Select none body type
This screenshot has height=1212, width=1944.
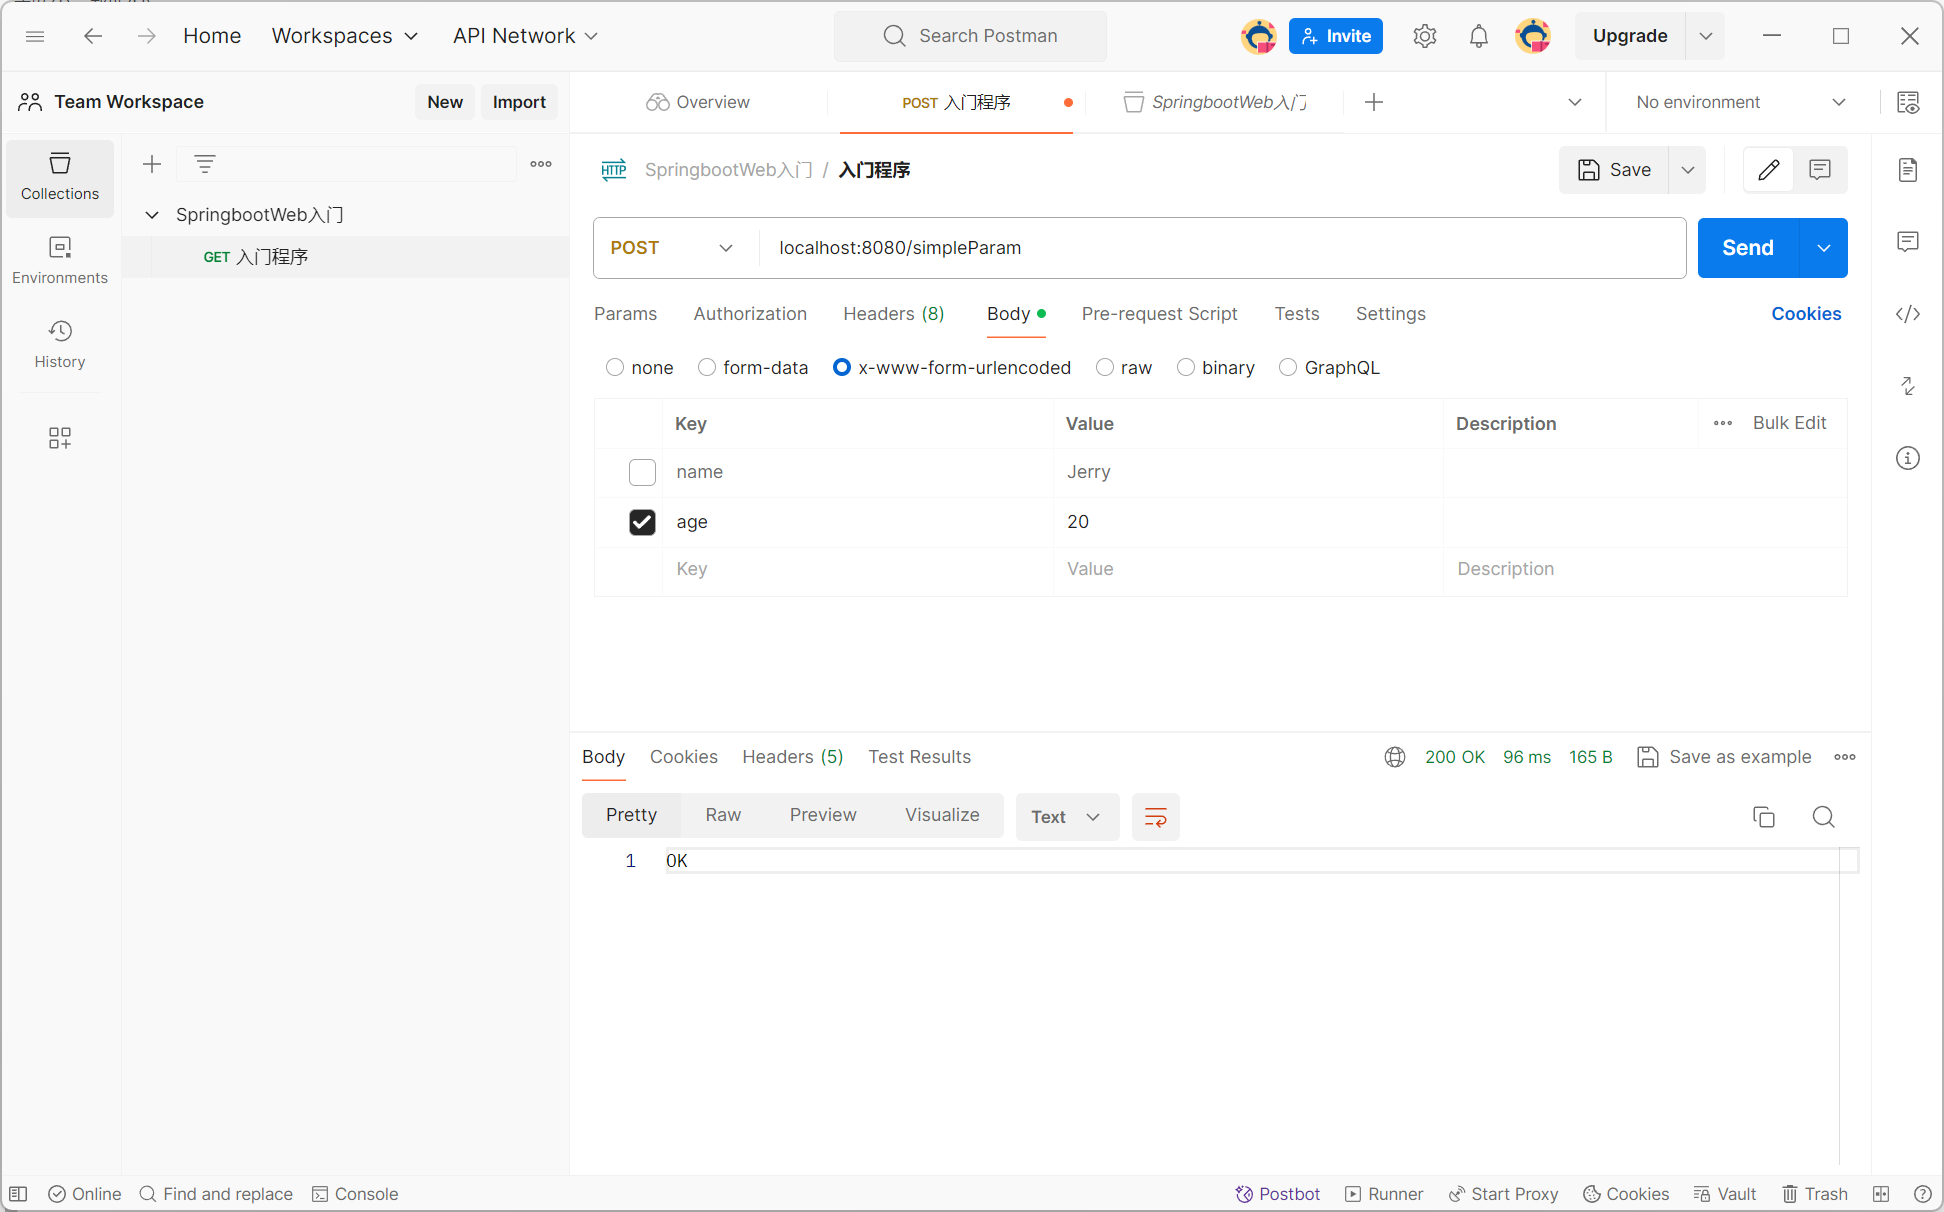coord(615,368)
